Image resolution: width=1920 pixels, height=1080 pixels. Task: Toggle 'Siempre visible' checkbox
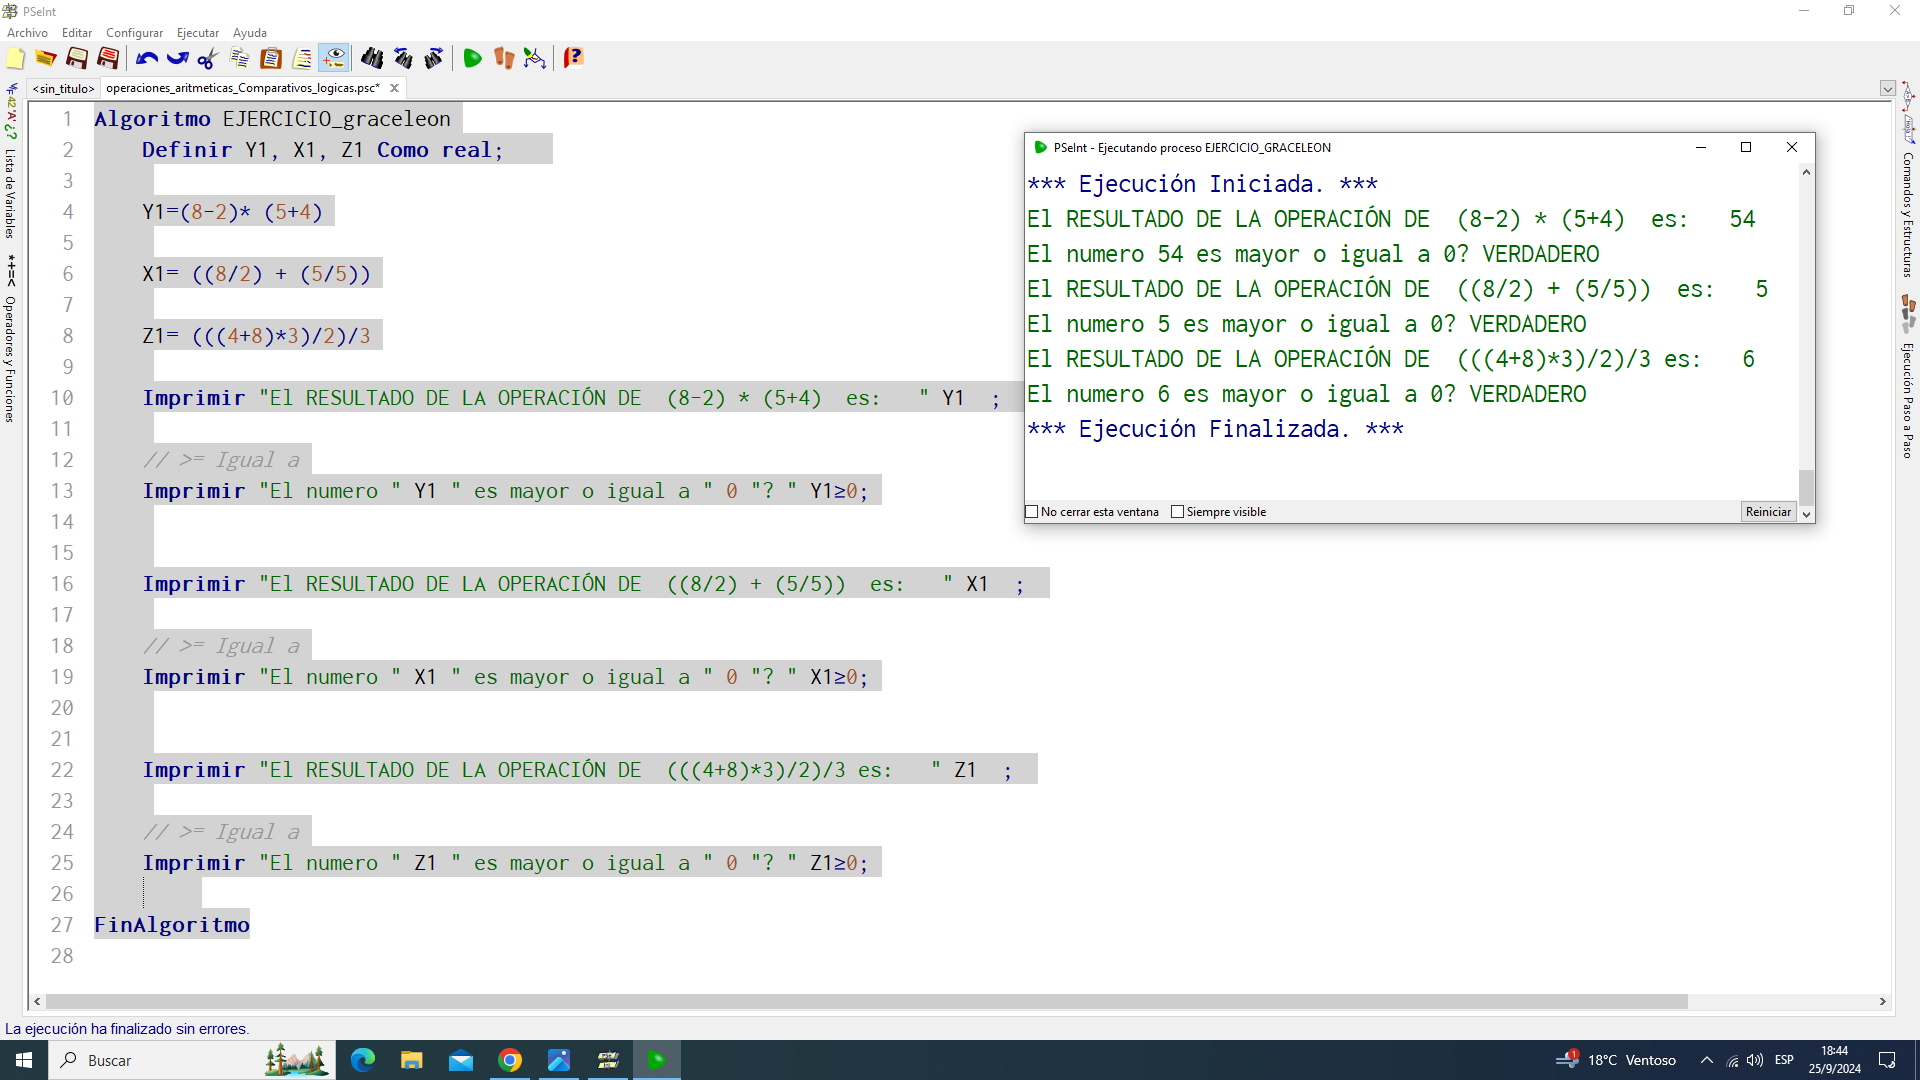coord(1178,512)
